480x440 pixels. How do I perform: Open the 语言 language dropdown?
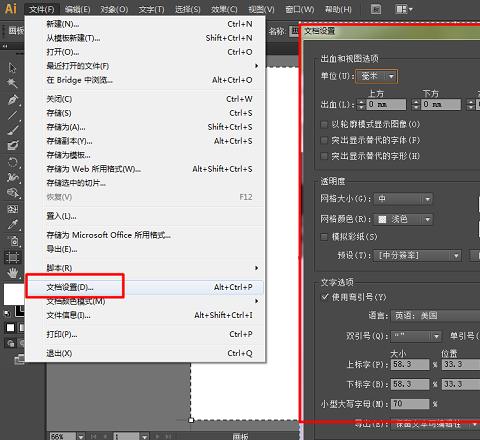435,315
